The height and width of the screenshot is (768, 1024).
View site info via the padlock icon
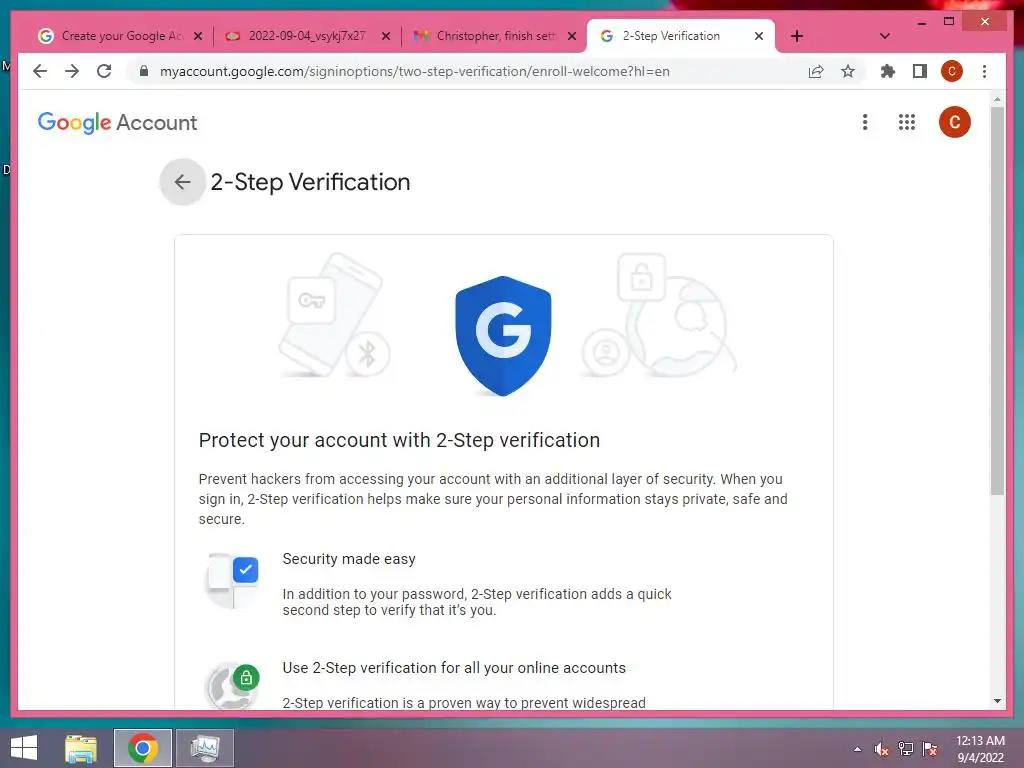click(x=144, y=71)
